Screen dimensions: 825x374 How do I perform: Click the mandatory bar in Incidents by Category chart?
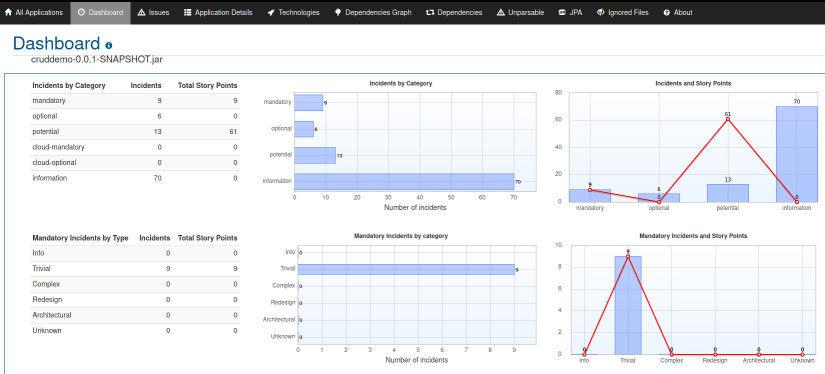point(308,103)
